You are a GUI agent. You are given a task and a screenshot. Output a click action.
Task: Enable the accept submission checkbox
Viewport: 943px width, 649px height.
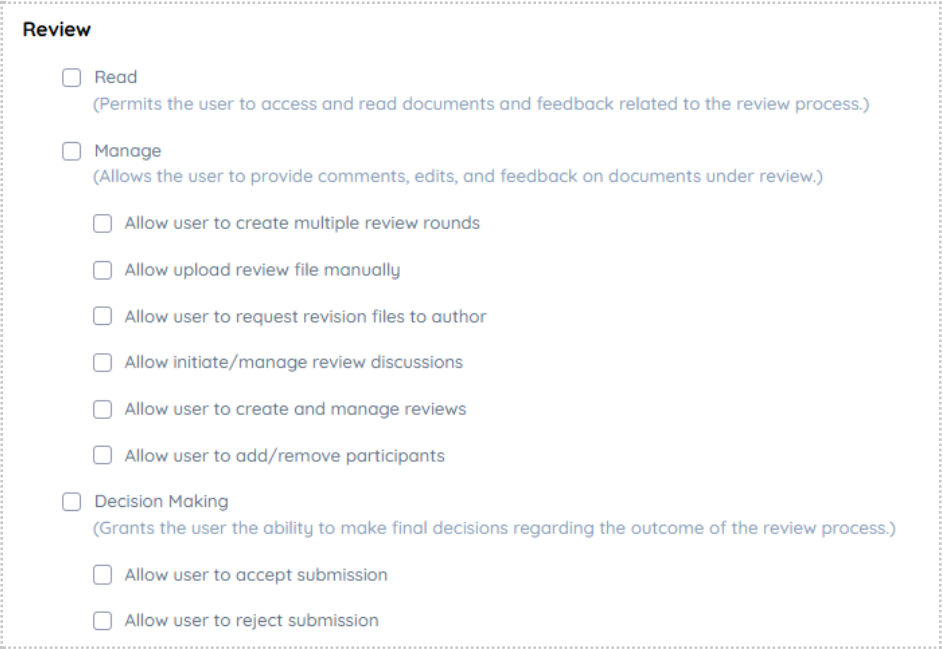pos(102,575)
